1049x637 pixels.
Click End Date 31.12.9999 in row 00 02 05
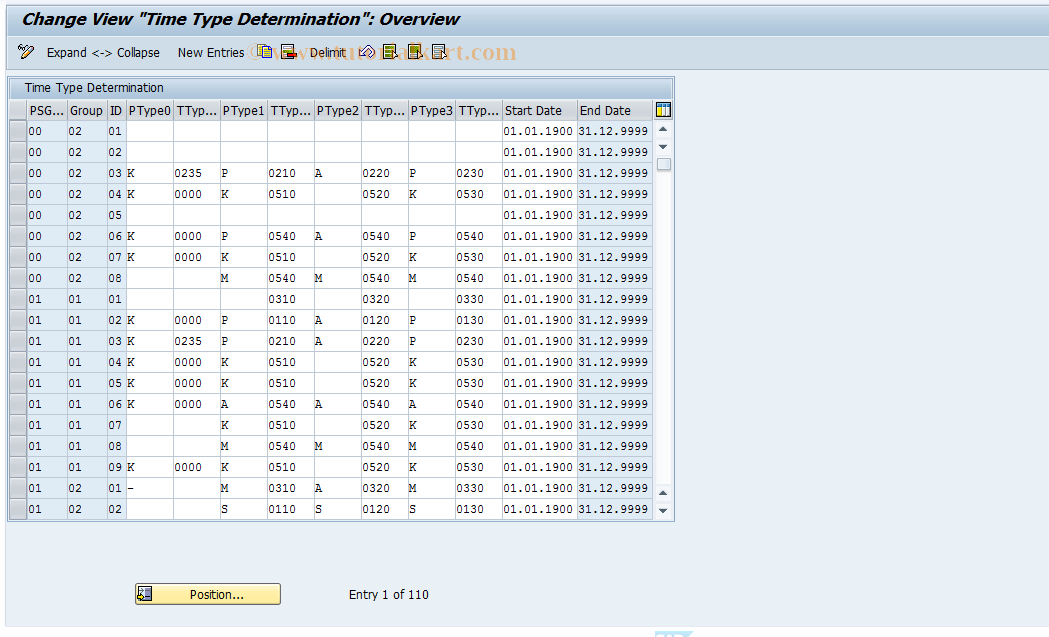tap(614, 215)
